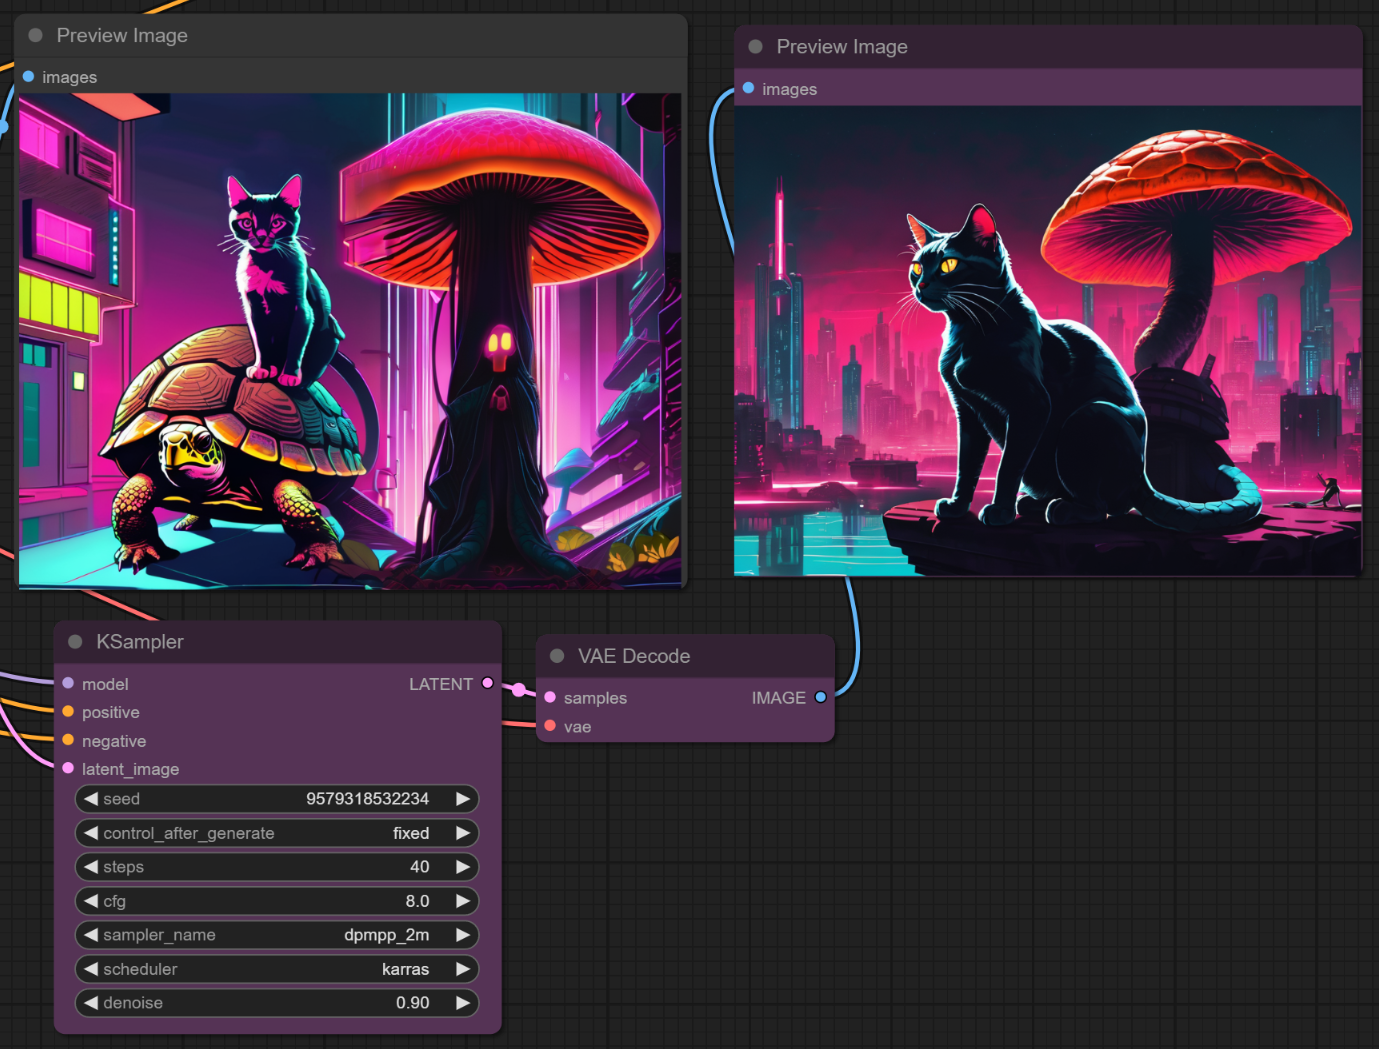Viewport: 1379px width, 1049px height.
Task: Click the images input socket on left Preview Image
Action: coord(28,77)
